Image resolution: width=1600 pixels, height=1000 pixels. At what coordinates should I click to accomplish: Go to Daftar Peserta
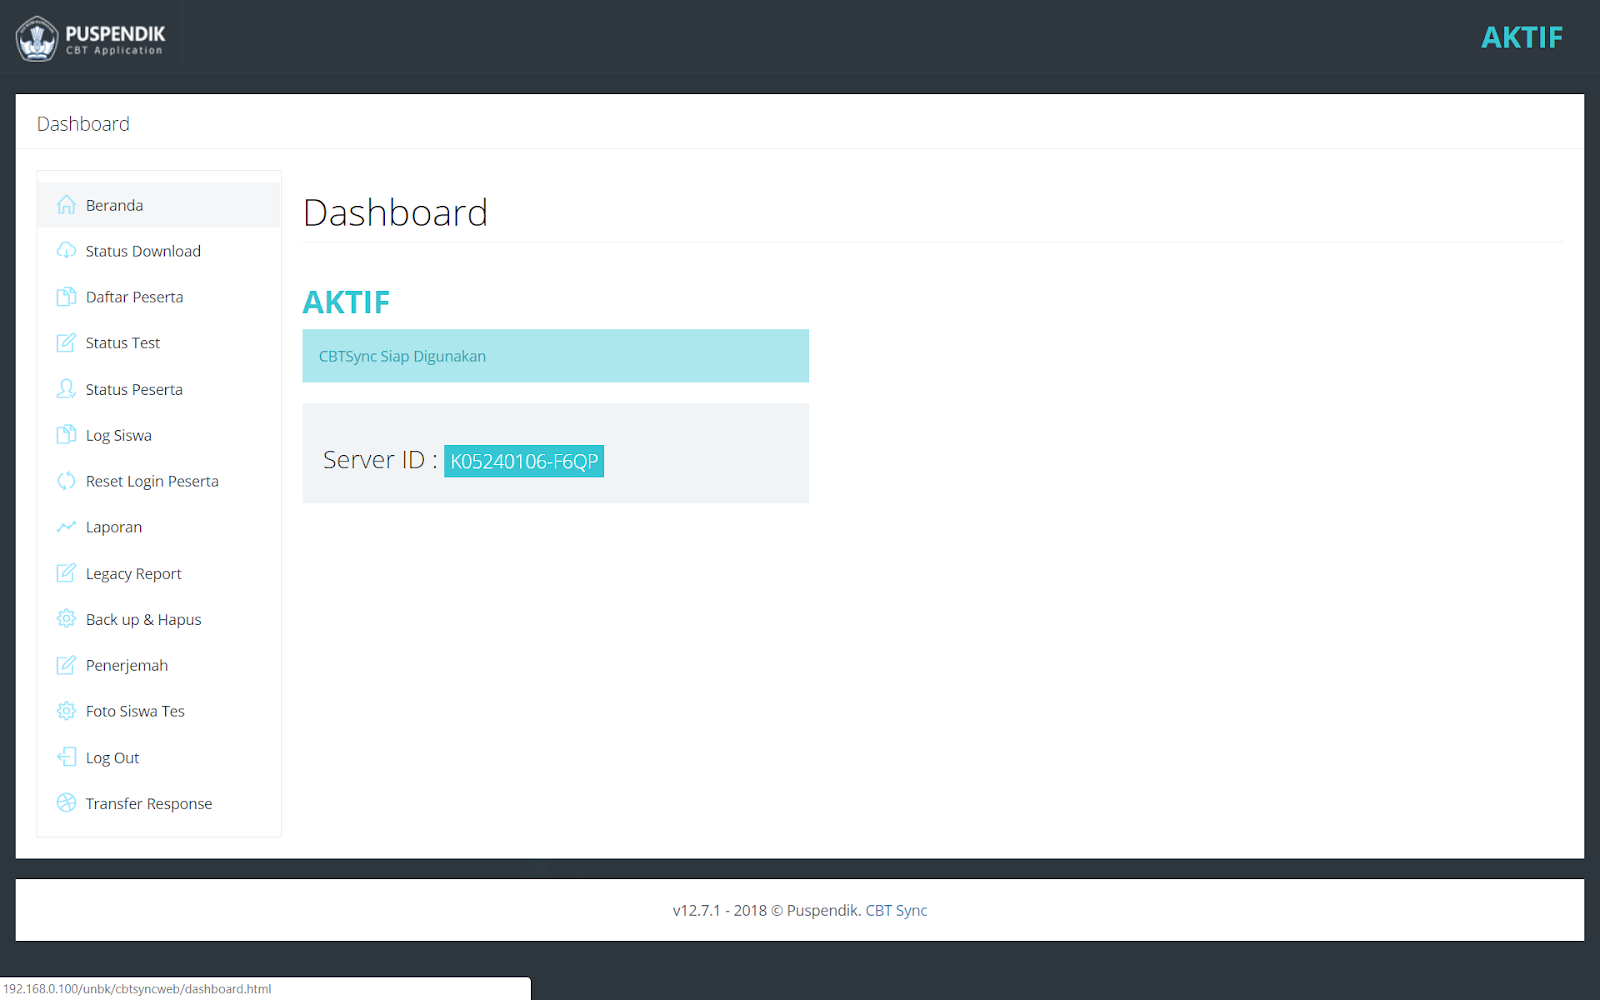click(159, 297)
